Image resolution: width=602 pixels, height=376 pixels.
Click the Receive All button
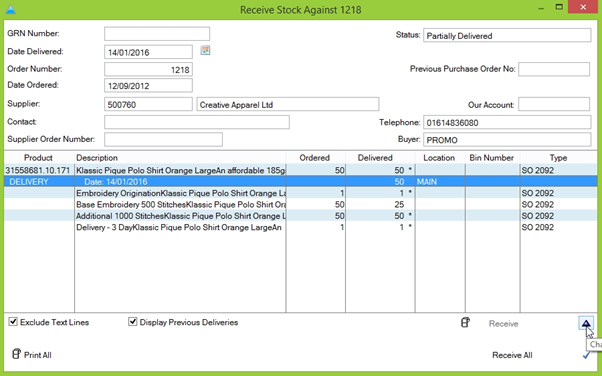pyautogui.click(x=512, y=355)
